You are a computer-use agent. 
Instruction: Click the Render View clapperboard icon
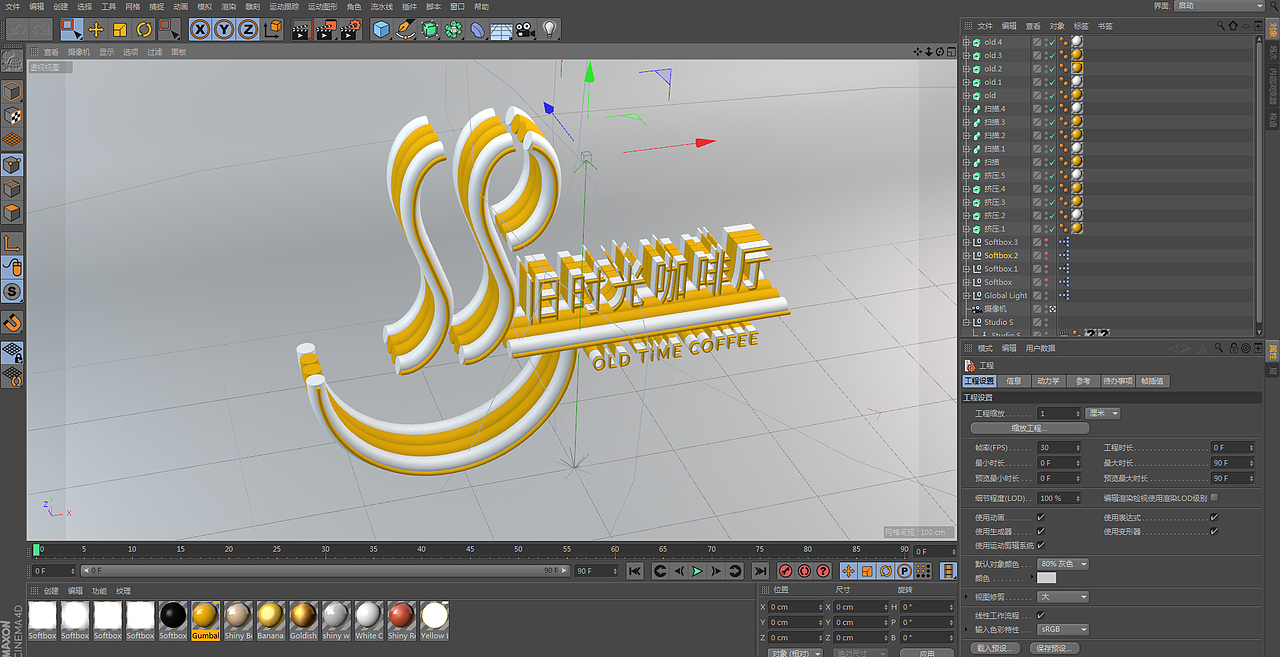pyautogui.click(x=304, y=29)
